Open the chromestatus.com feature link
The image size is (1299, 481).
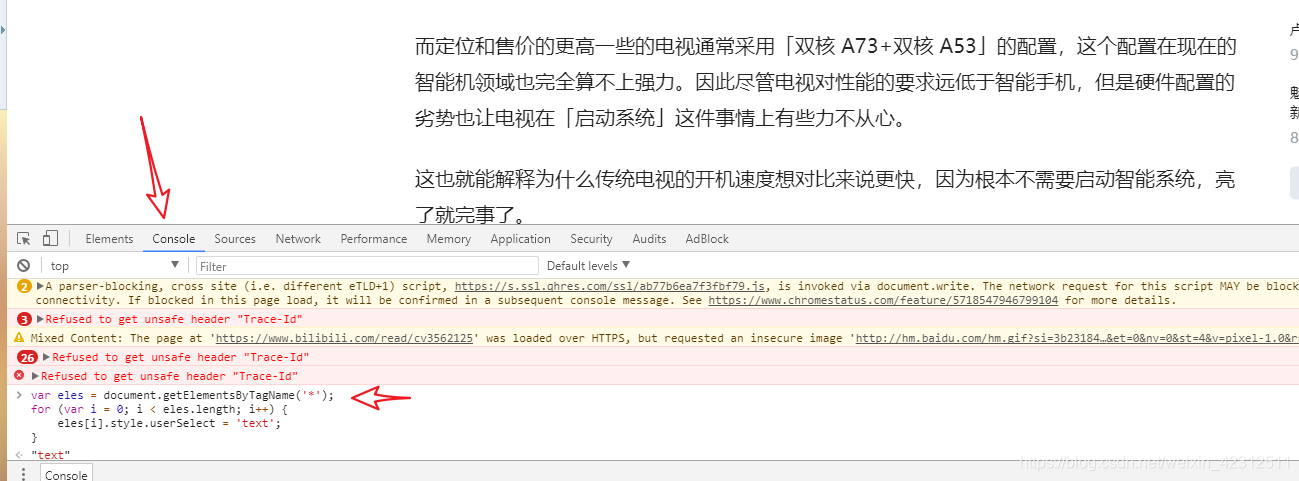coord(884,300)
